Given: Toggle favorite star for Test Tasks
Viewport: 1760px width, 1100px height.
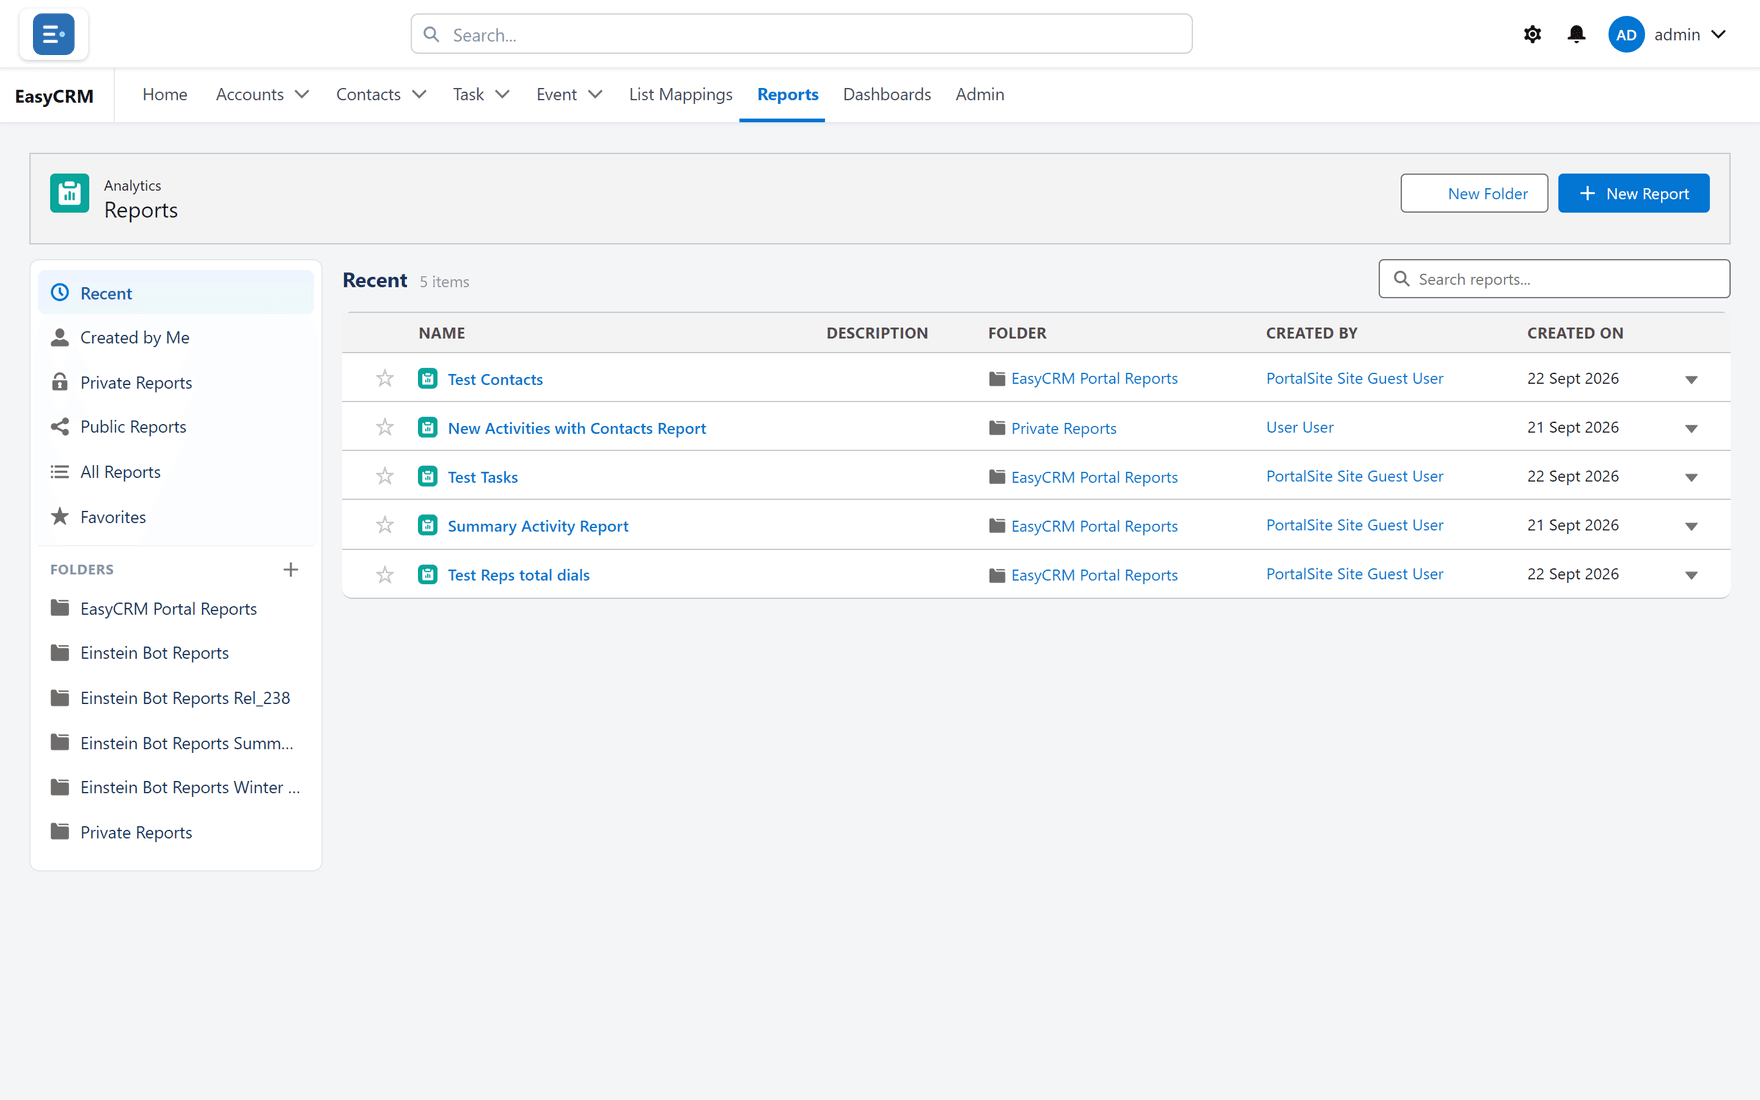Looking at the screenshot, I should click(x=385, y=476).
